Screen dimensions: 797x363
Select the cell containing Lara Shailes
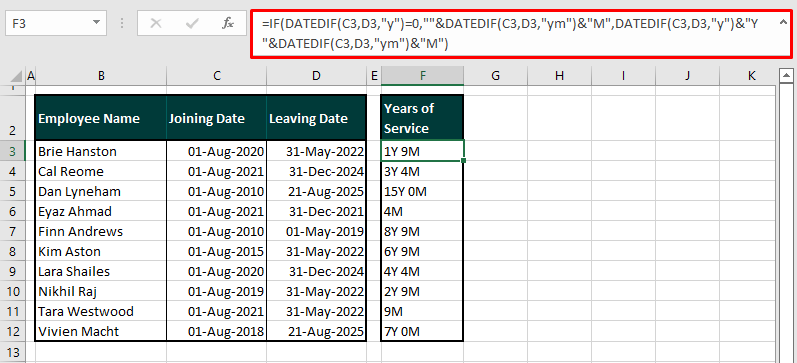coord(101,271)
